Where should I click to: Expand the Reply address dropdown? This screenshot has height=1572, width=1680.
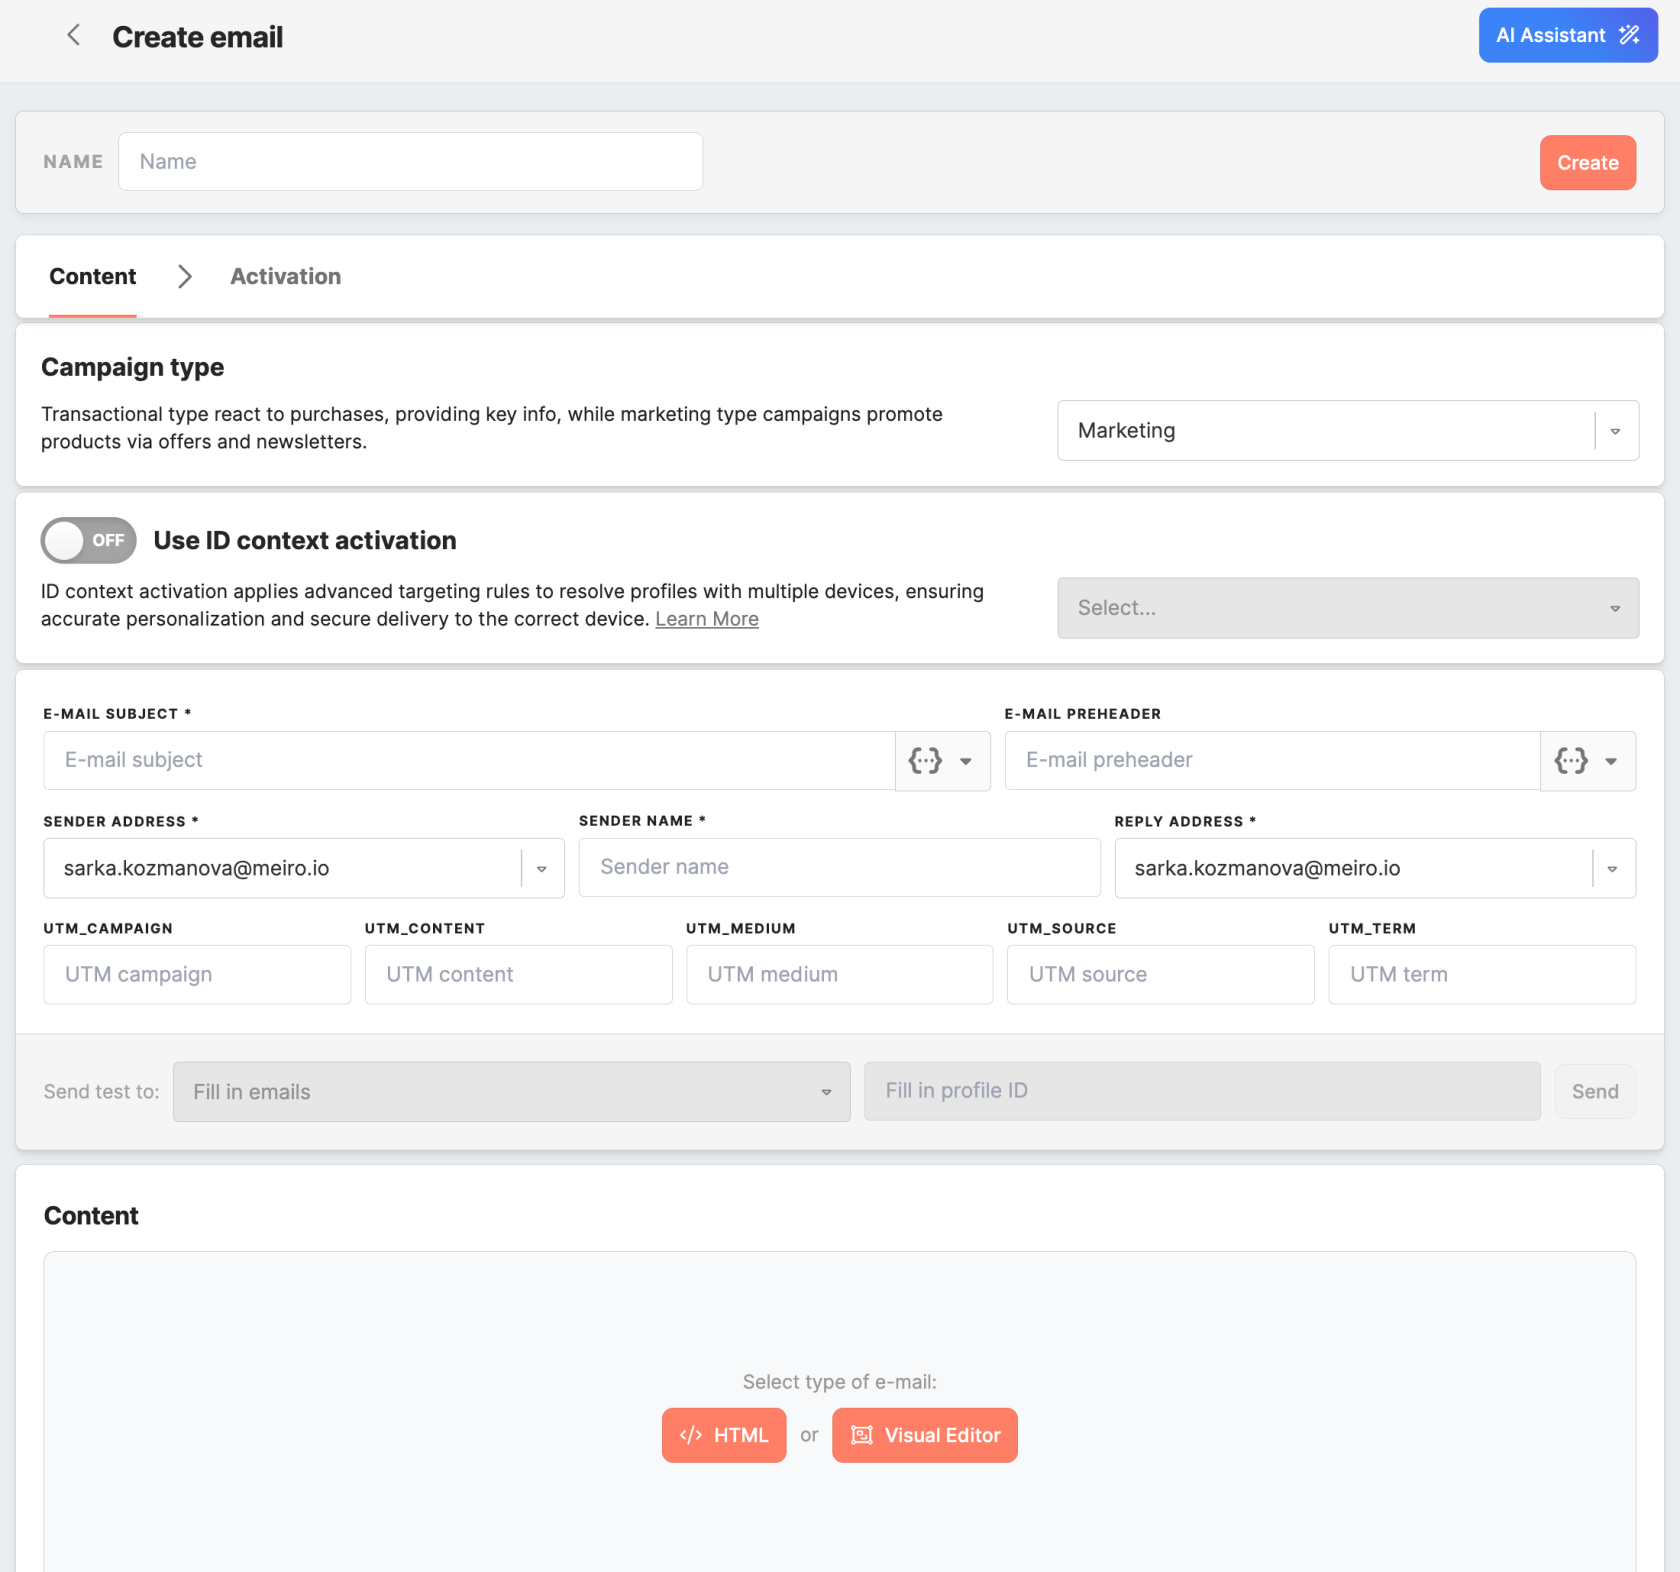(x=1612, y=869)
